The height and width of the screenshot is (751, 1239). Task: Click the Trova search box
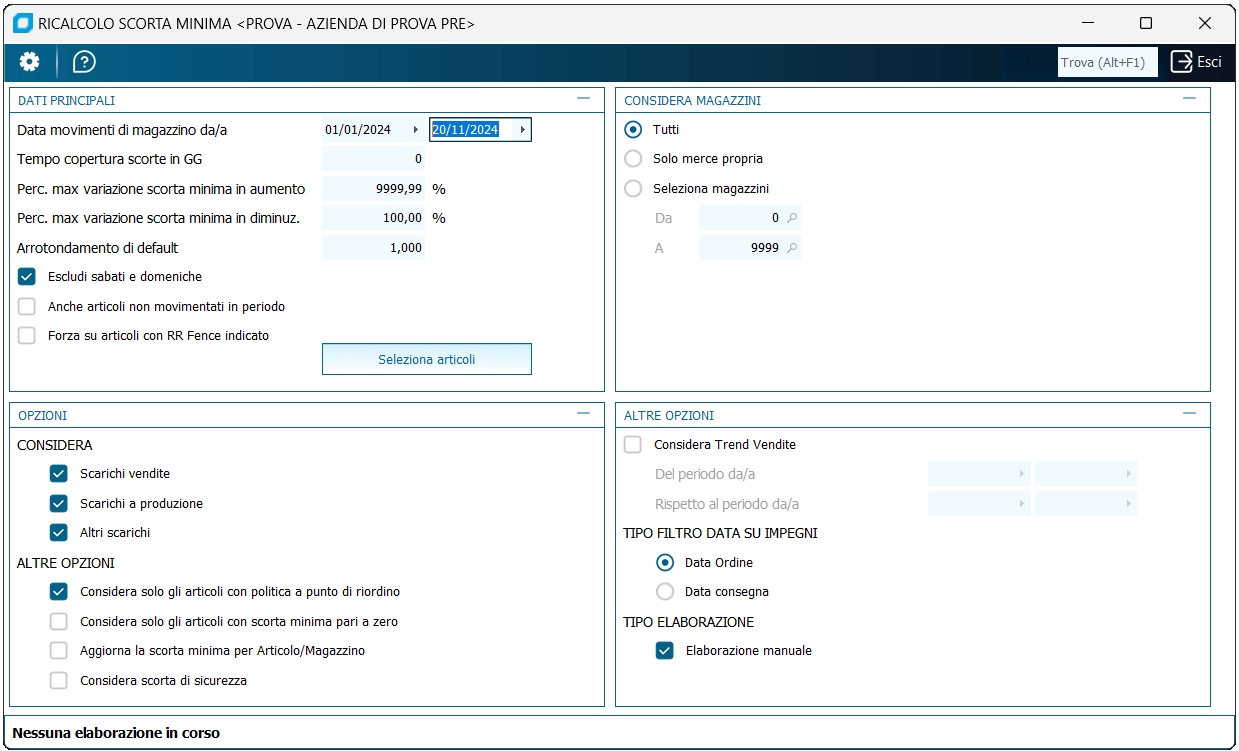(1107, 62)
